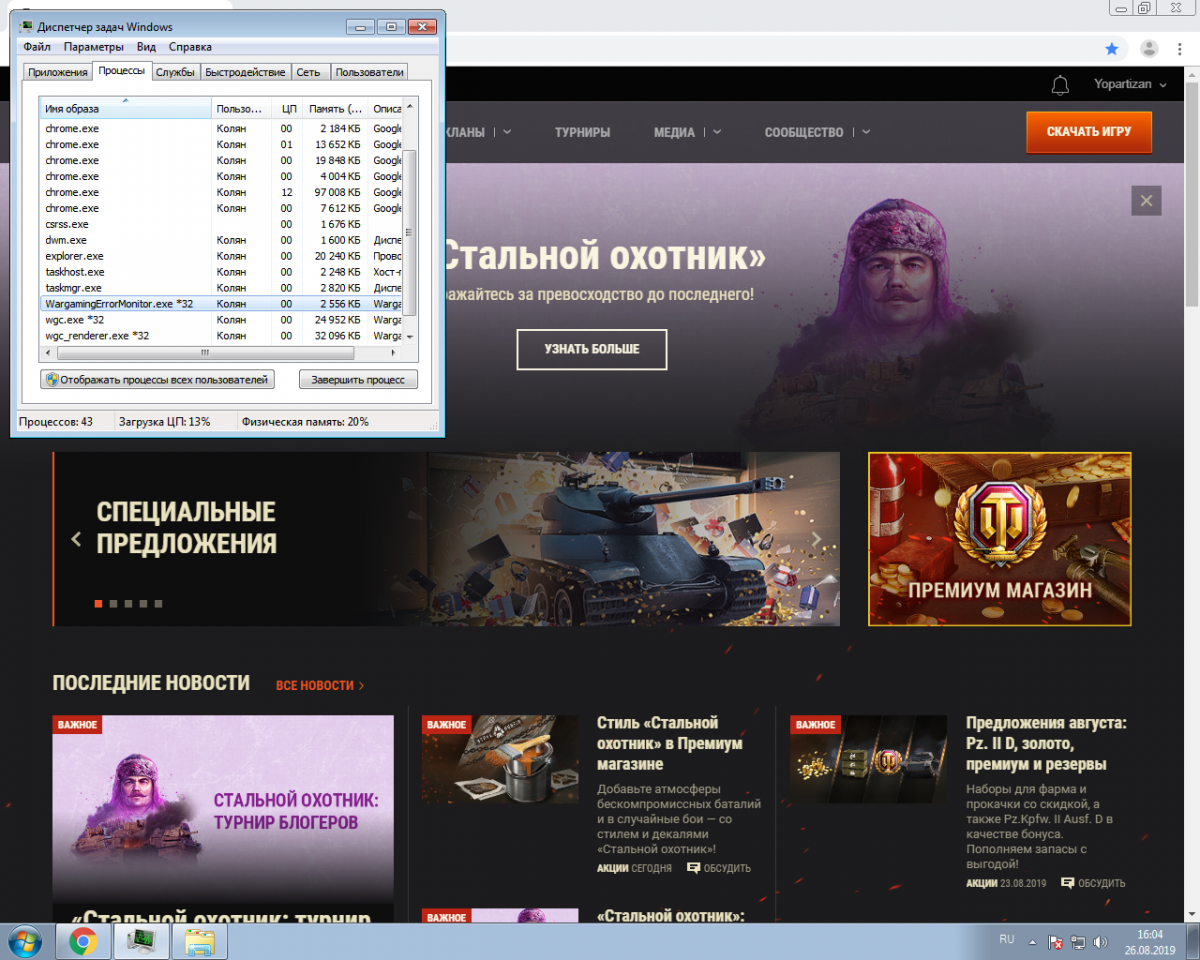Viewport: 1200px width, 960px height.
Task: Select the dwm.exe process row
Action: (x=220, y=240)
